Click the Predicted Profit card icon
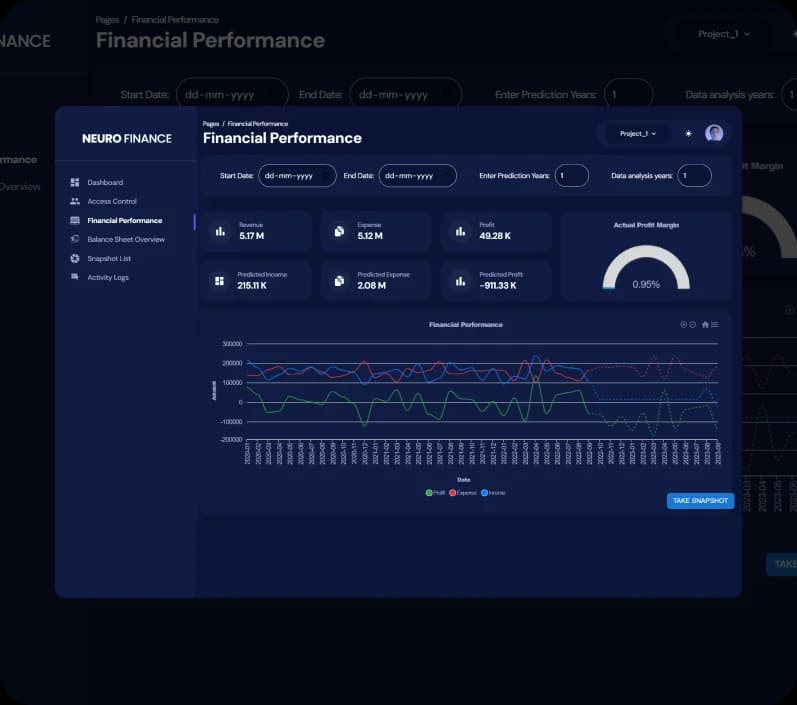 pyautogui.click(x=460, y=281)
